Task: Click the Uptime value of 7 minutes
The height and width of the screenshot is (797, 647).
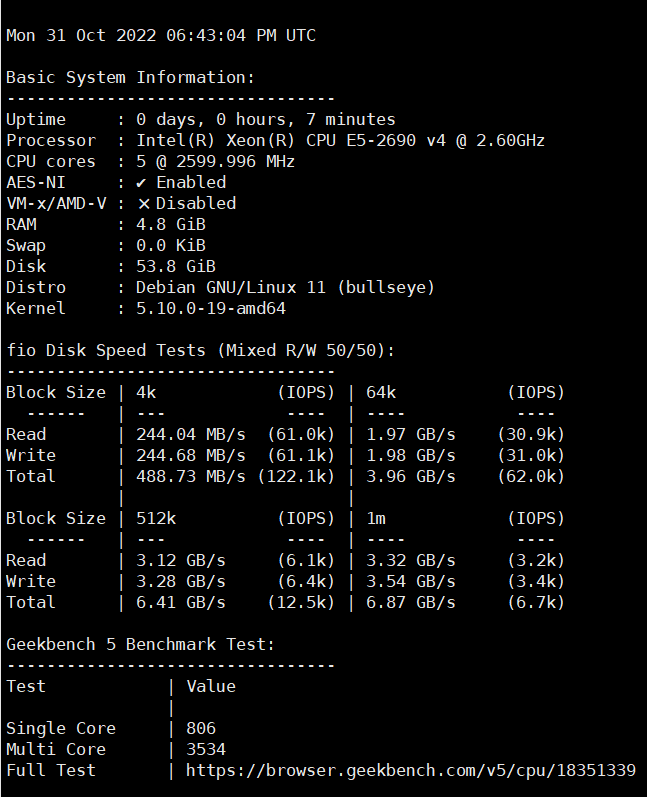Action: 265,119
